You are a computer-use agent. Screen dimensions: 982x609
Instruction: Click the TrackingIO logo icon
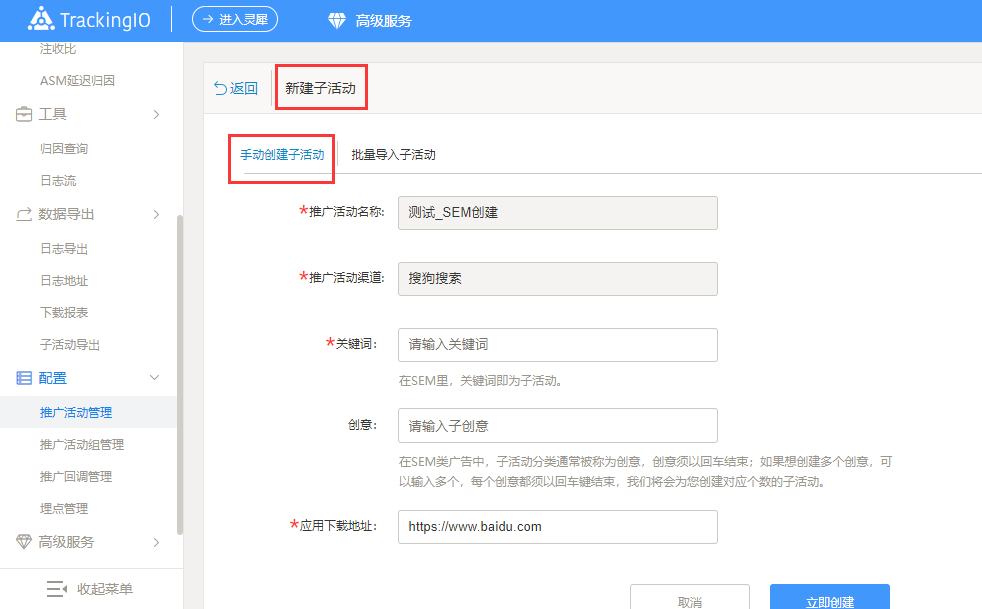point(41,20)
